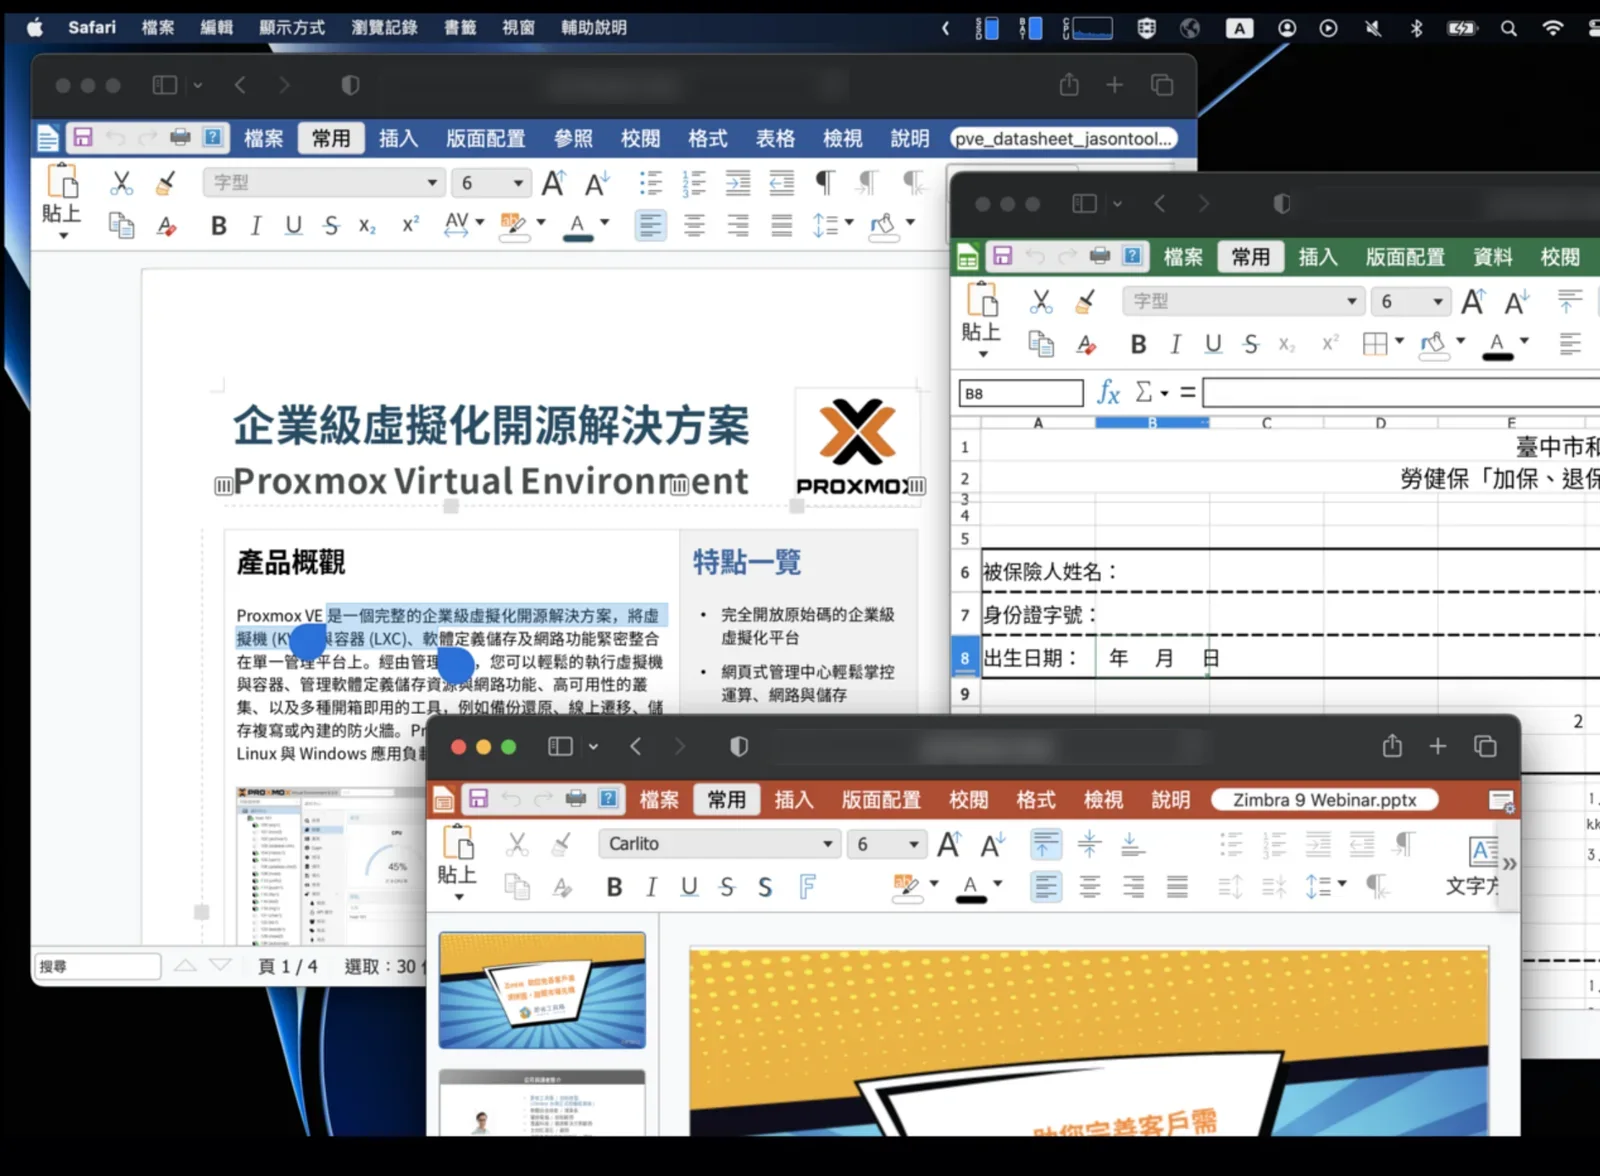Open font name dropdown in Writer
The height and width of the screenshot is (1176, 1600).
click(432, 183)
